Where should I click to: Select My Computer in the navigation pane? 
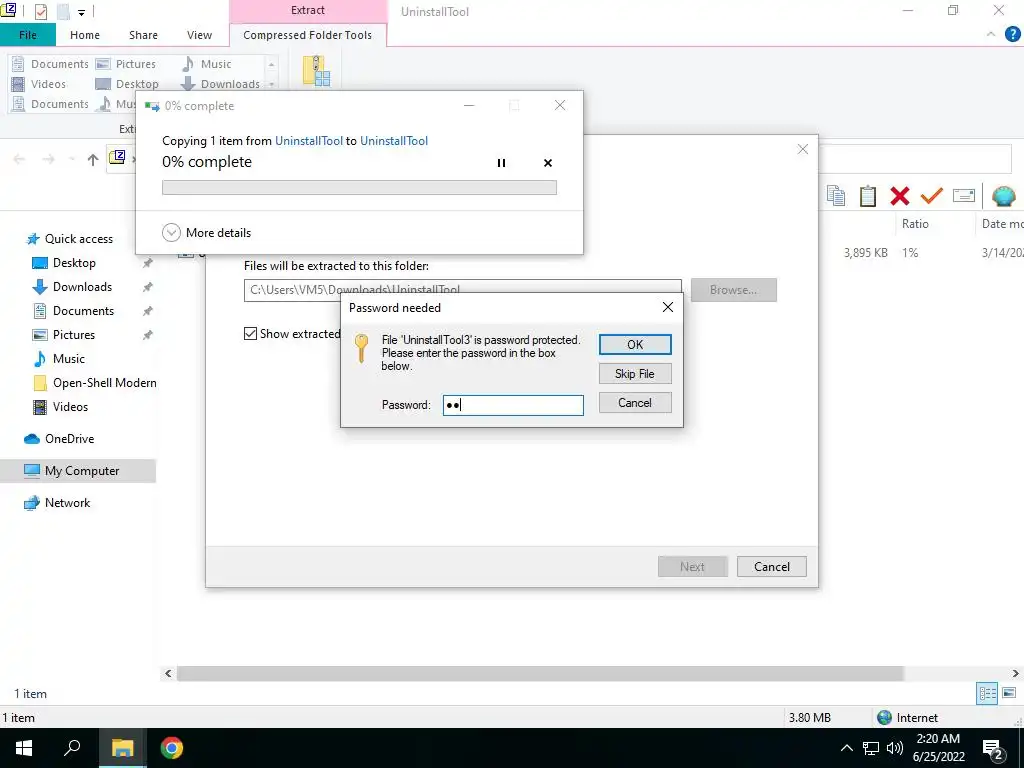[78, 471]
